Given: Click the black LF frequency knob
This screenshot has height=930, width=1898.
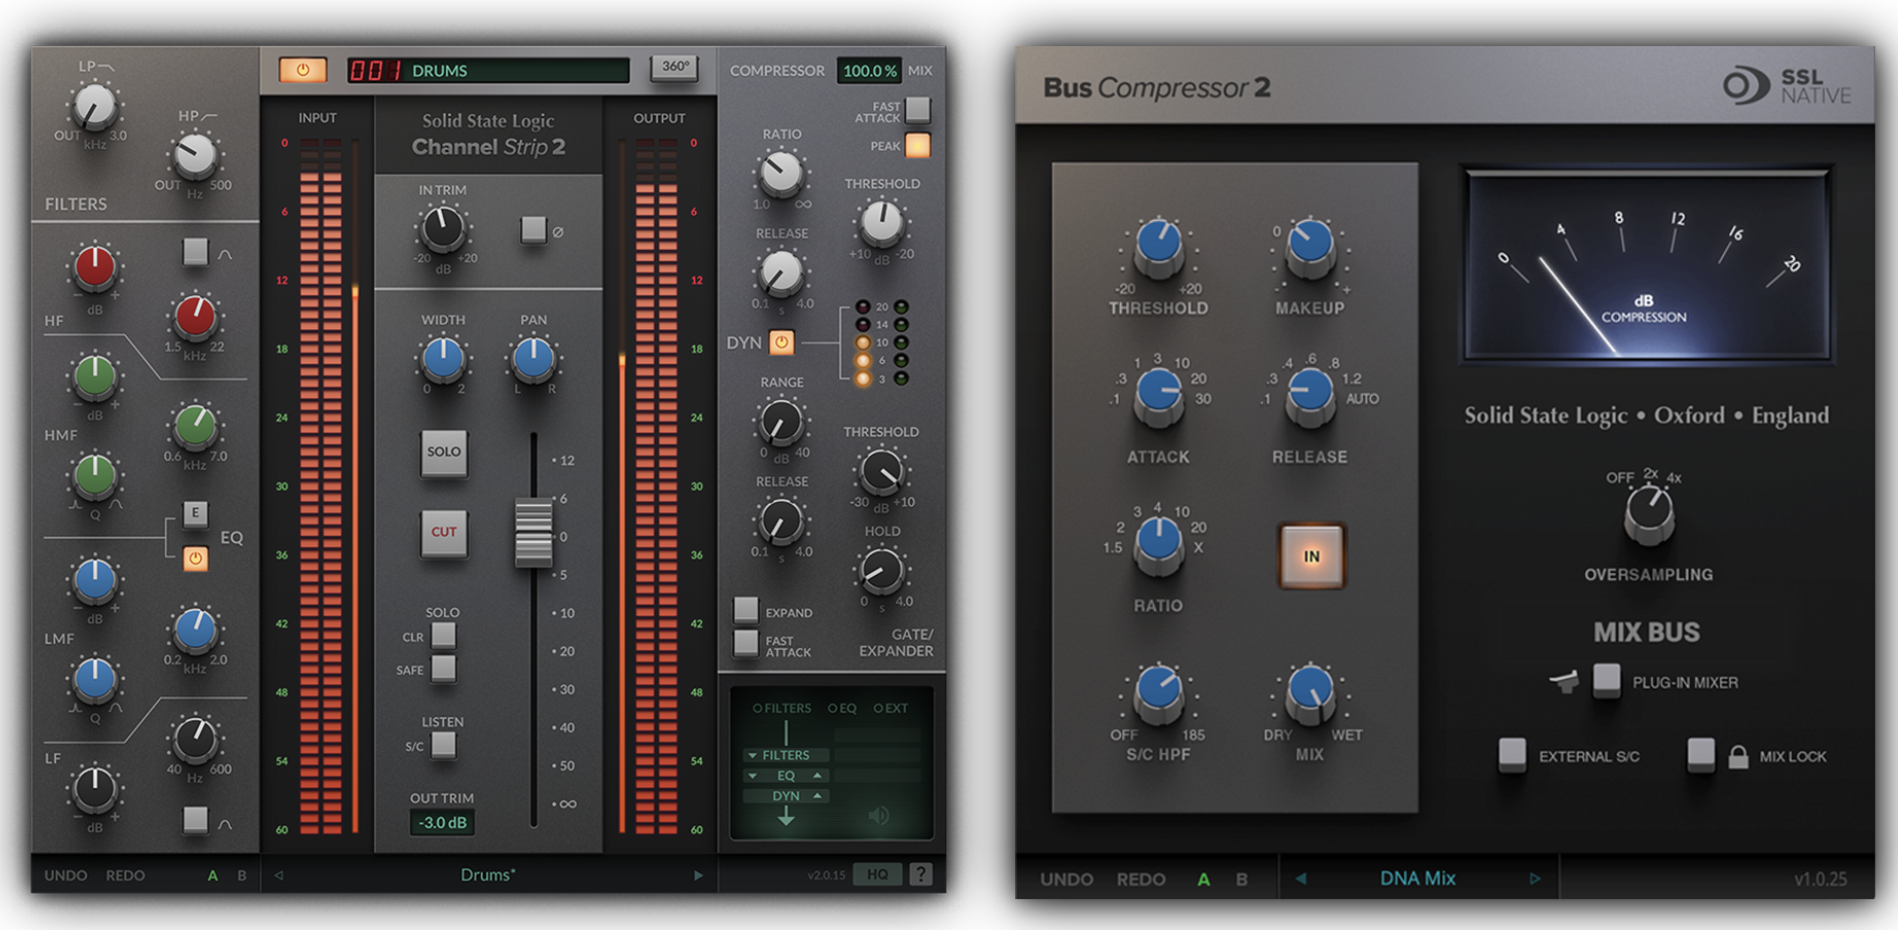Looking at the screenshot, I should [195, 740].
